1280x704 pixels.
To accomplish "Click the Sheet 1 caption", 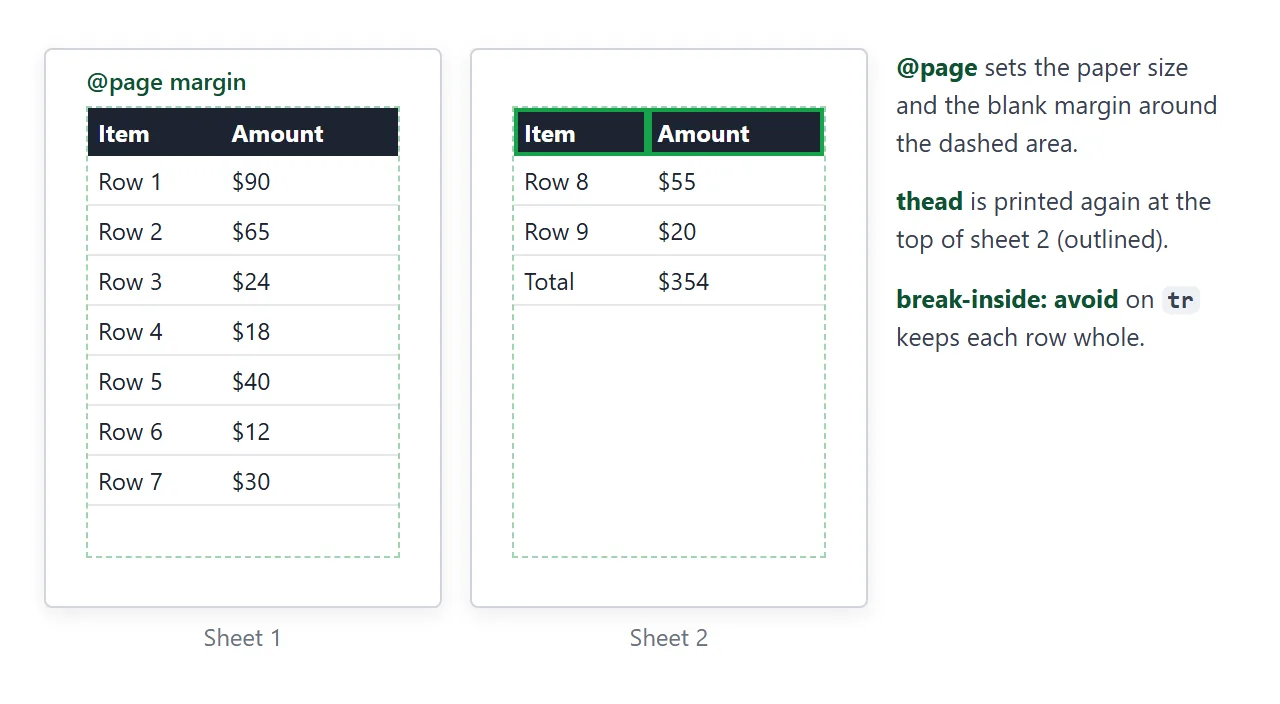I will click(x=243, y=638).
